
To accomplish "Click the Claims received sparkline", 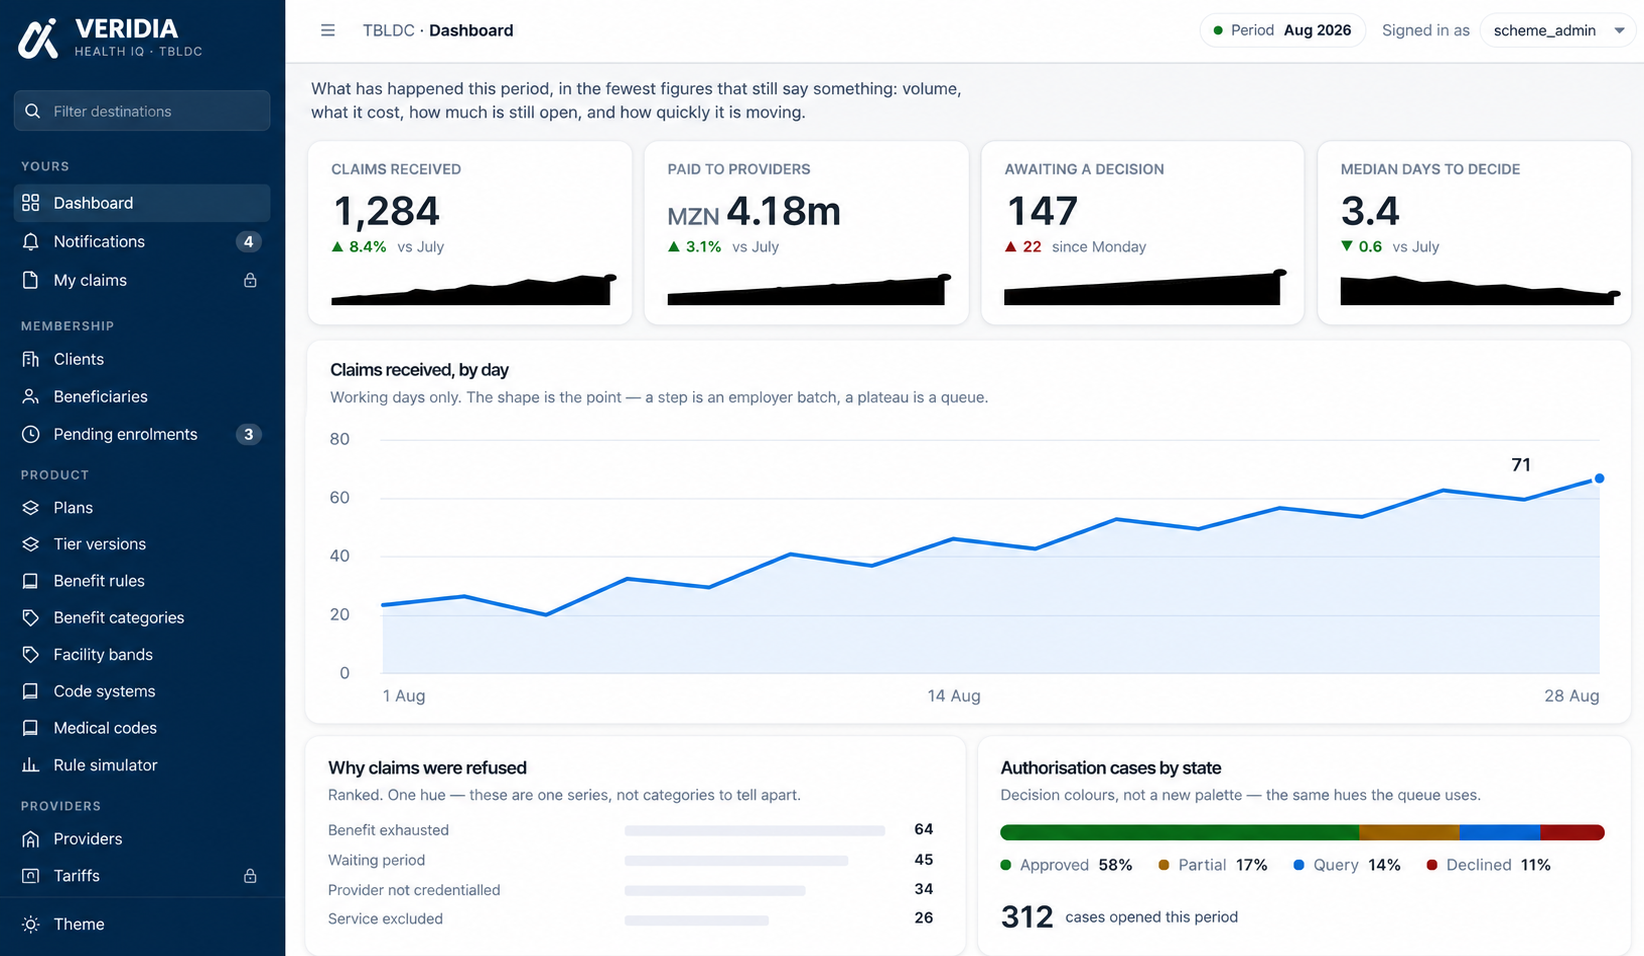I will tap(474, 289).
